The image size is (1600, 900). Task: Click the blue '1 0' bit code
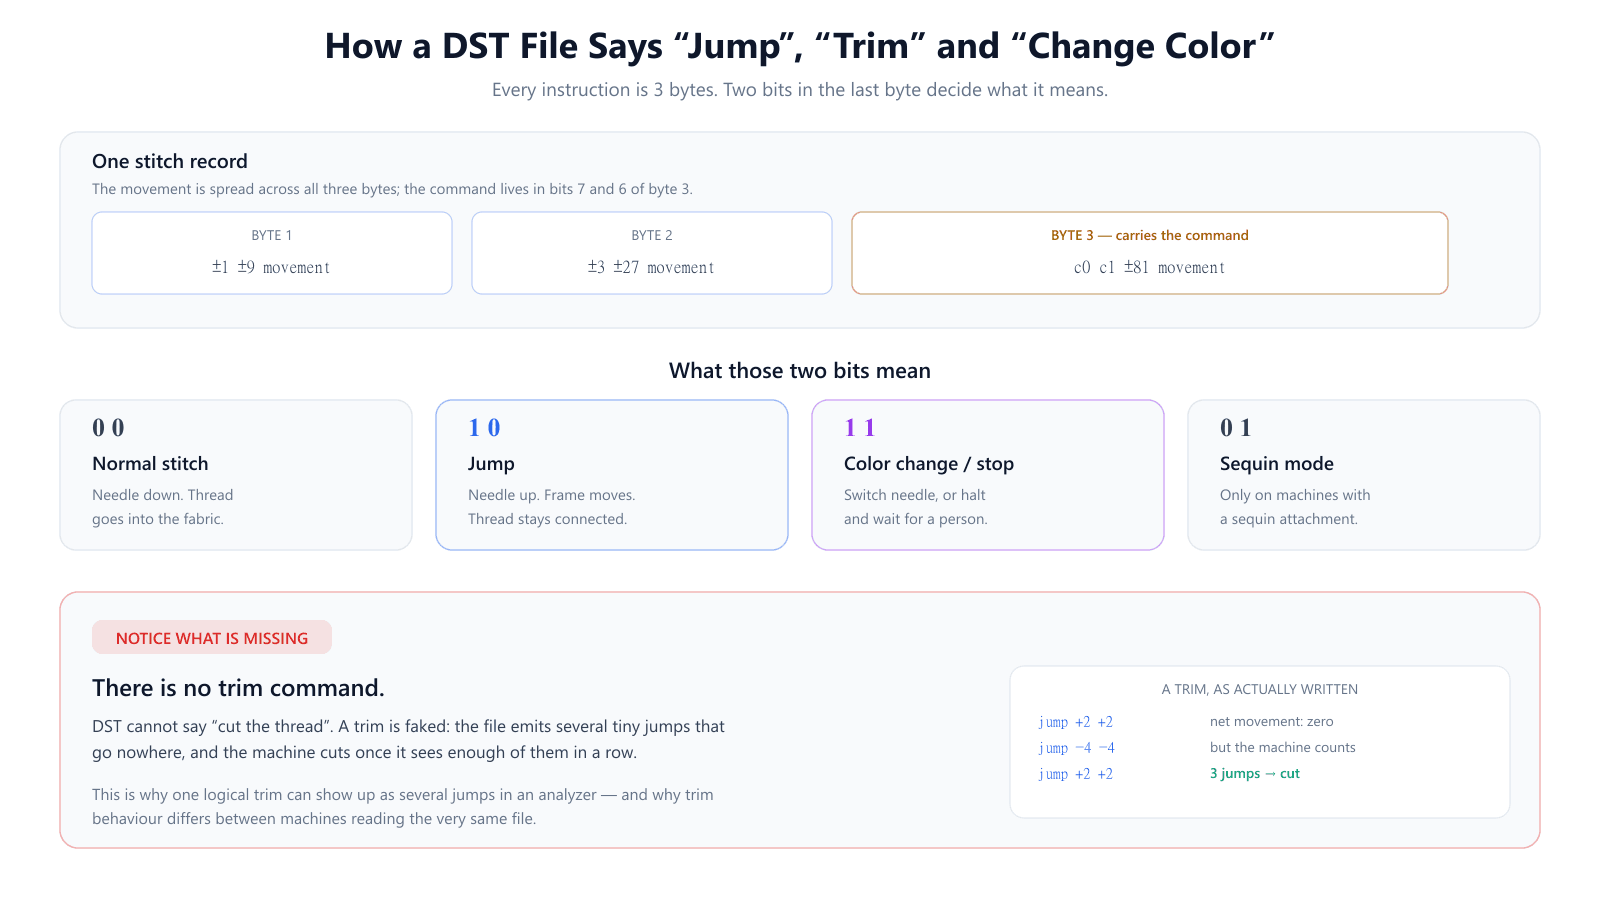pos(484,428)
